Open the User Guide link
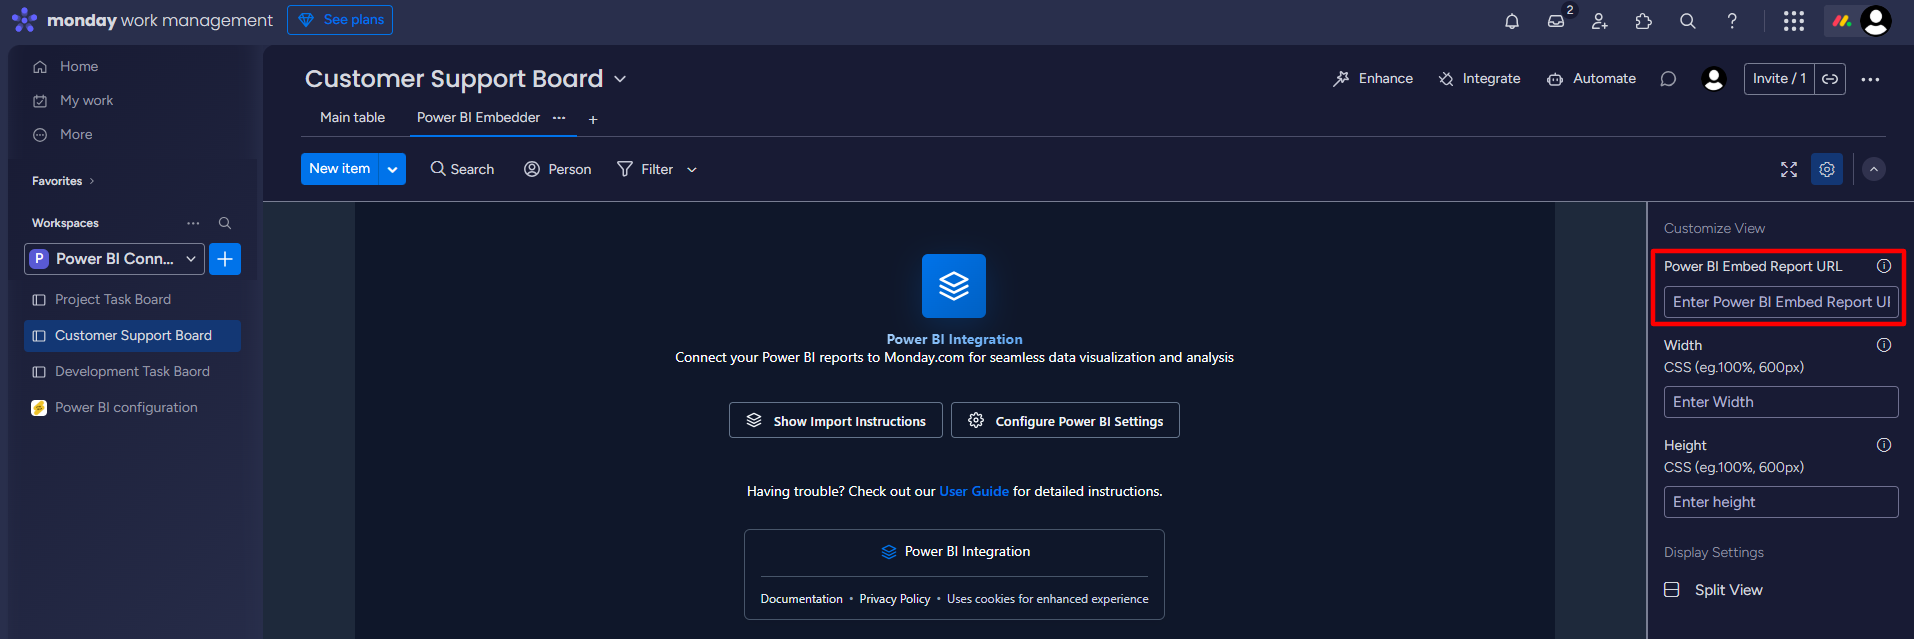1914x639 pixels. click(x=974, y=491)
